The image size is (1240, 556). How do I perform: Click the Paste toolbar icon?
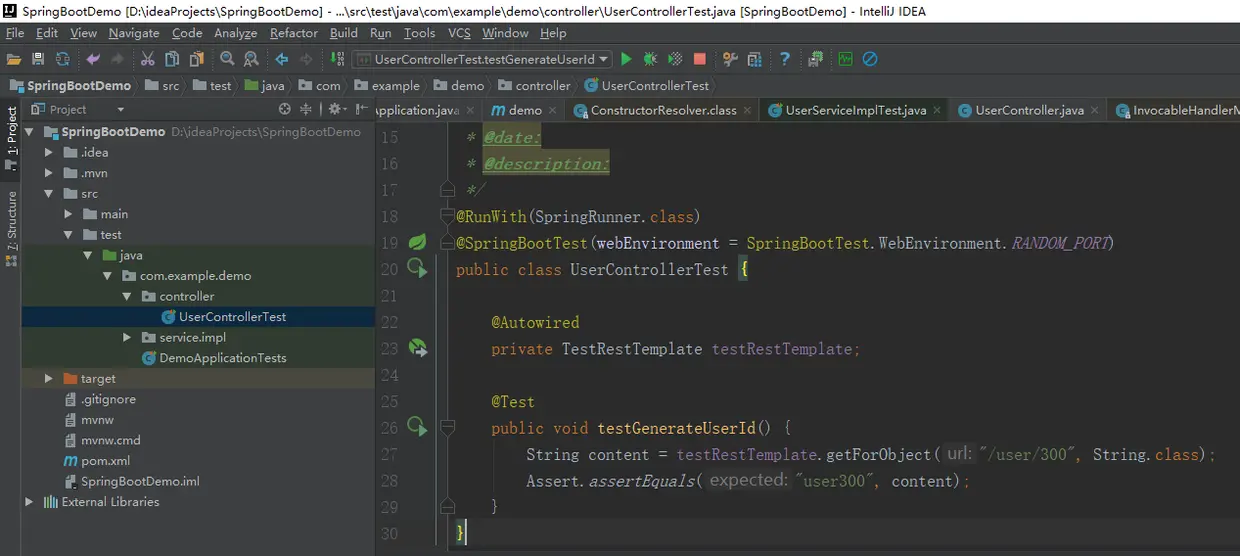tap(197, 60)
